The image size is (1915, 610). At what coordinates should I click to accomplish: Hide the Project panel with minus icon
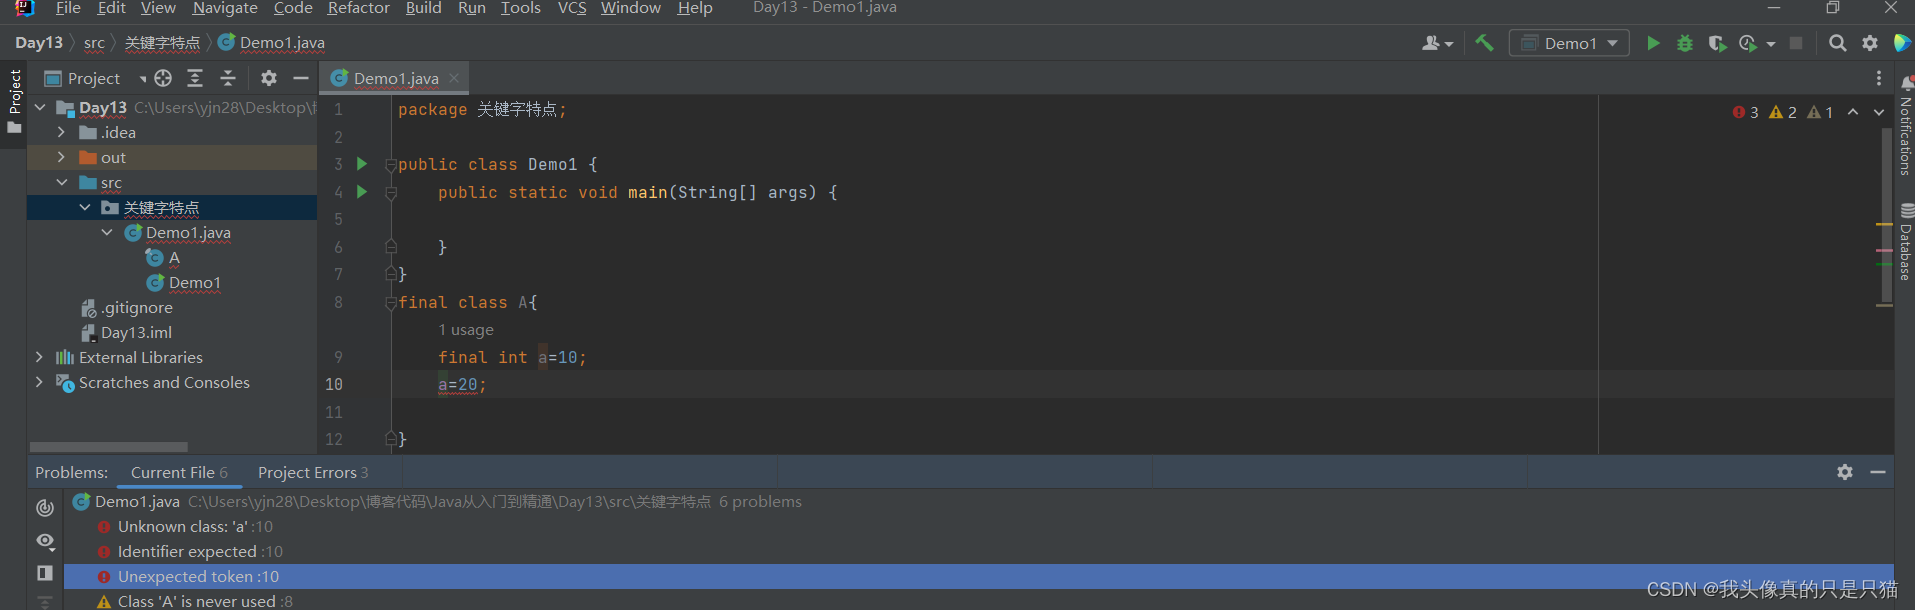point(301,78)
